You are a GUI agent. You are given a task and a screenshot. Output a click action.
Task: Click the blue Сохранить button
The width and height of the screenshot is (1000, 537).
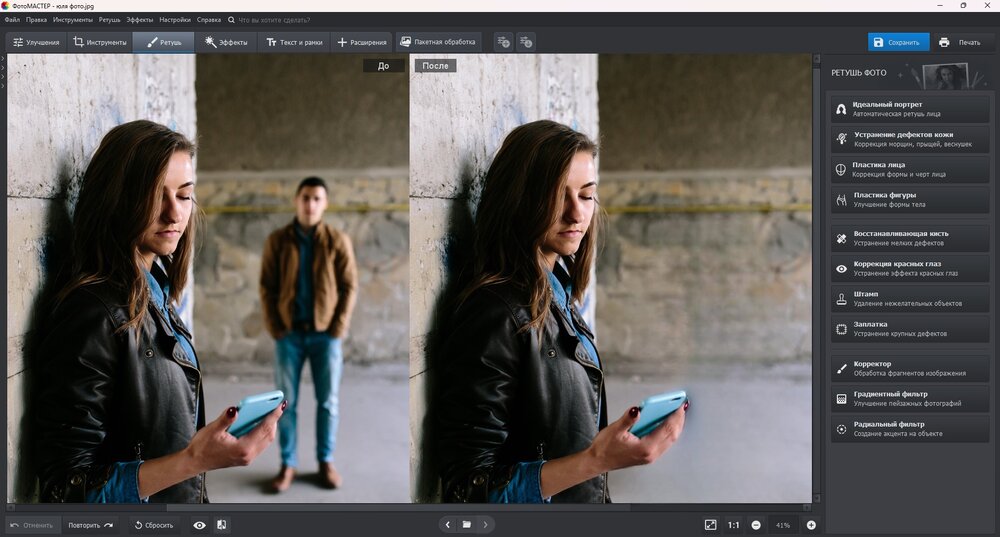coord(898,42)
